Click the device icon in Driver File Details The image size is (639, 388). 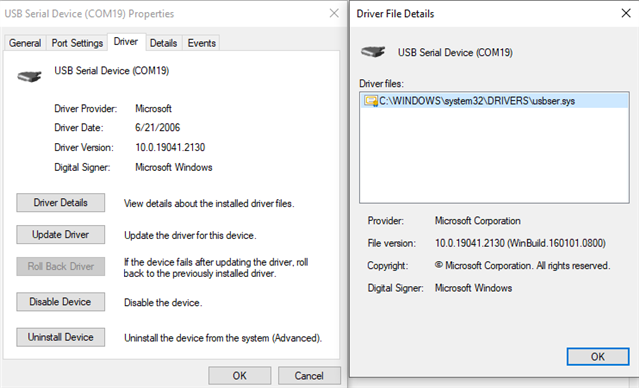point(373,52)
